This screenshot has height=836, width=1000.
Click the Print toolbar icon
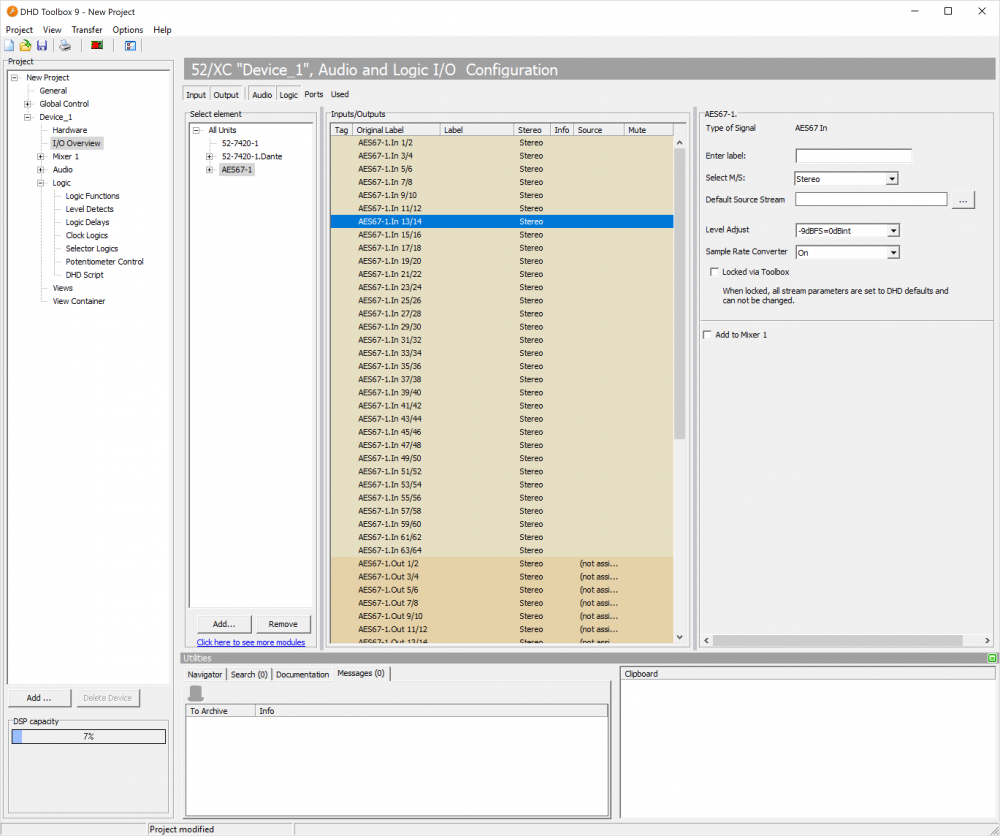[65, 45]
